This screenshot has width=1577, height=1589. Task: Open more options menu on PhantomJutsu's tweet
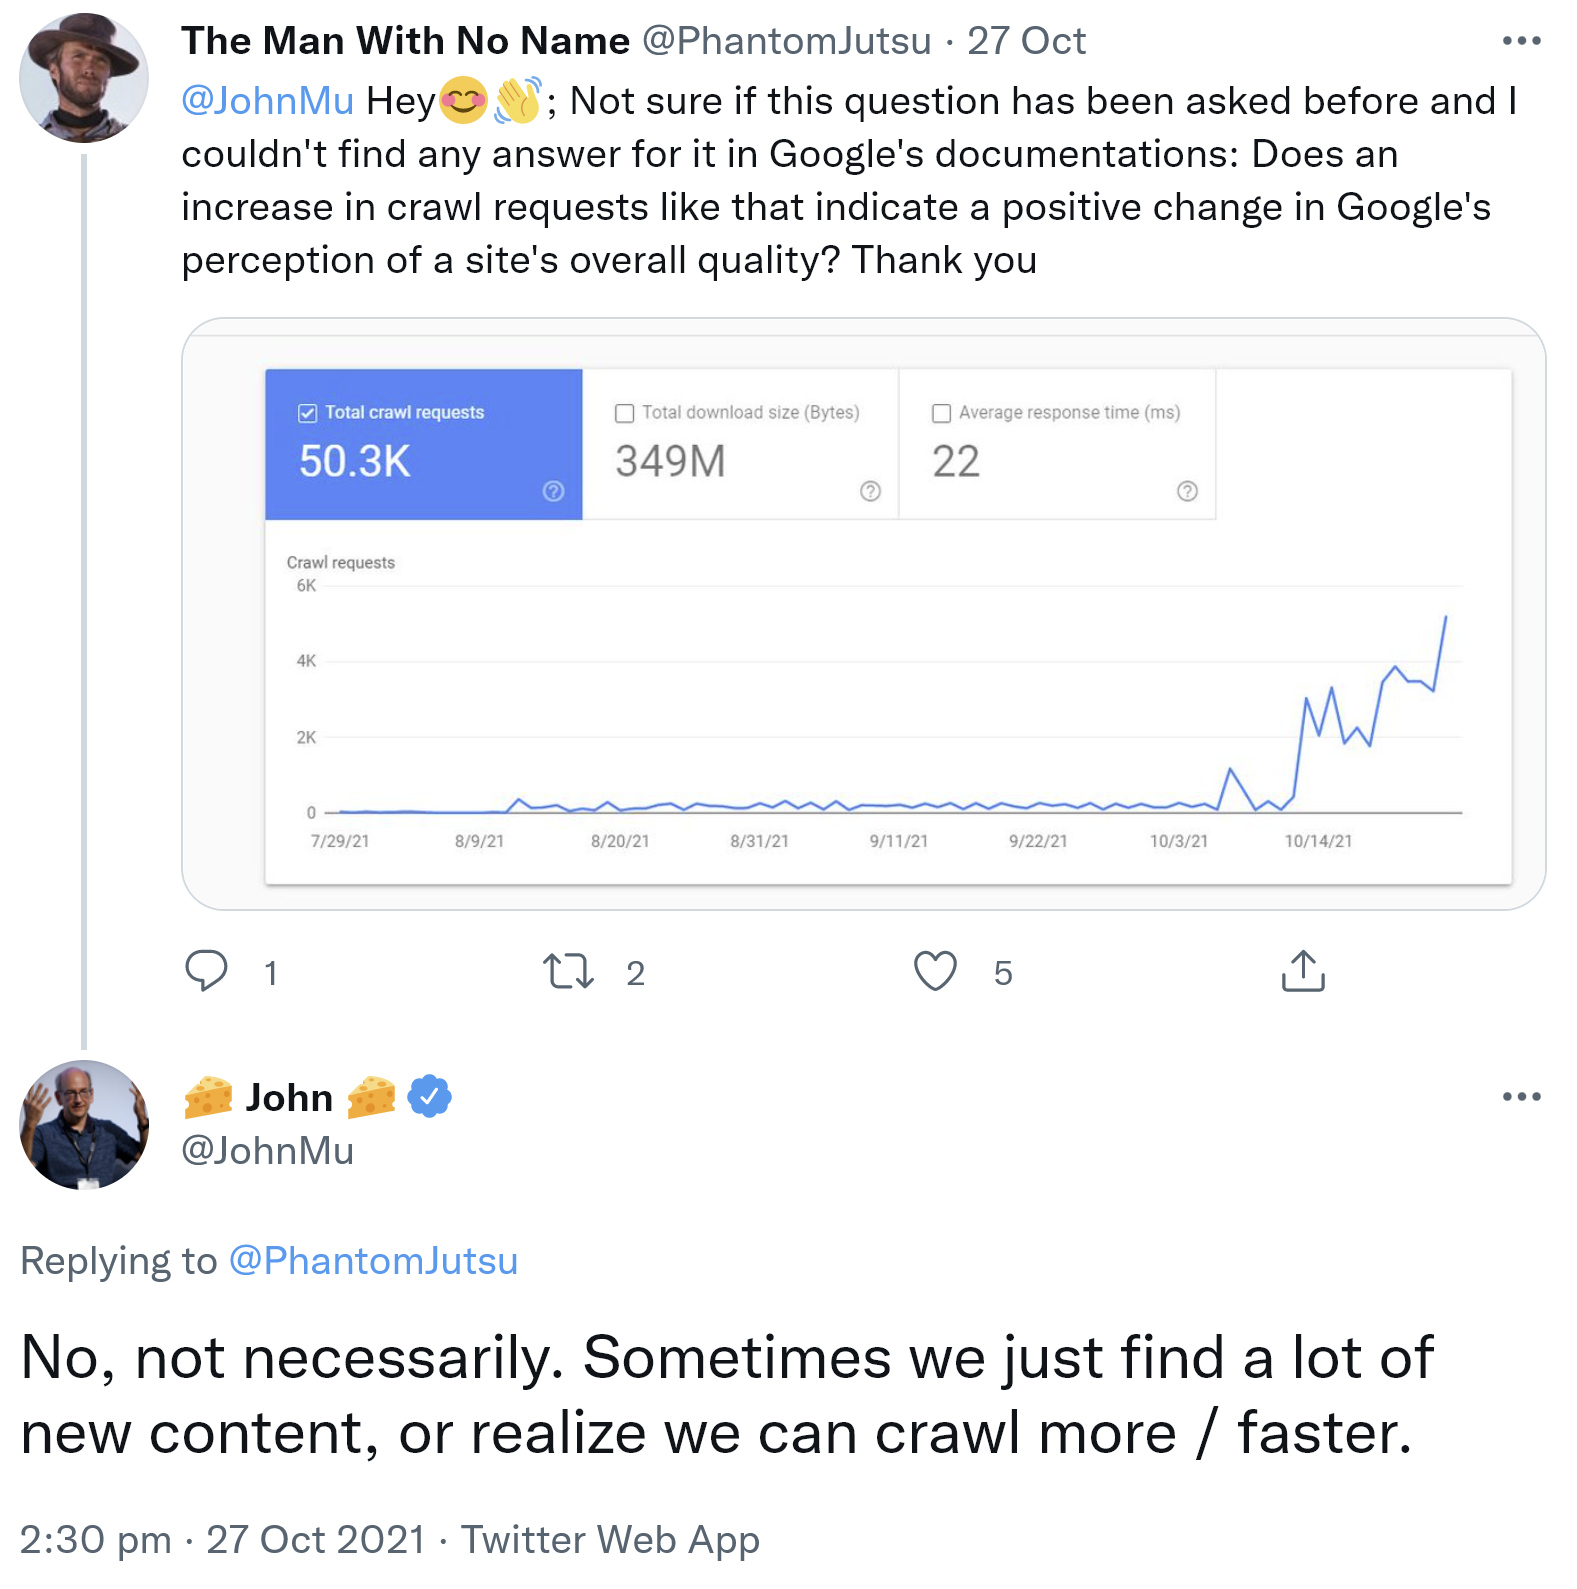click(1521, 41)
